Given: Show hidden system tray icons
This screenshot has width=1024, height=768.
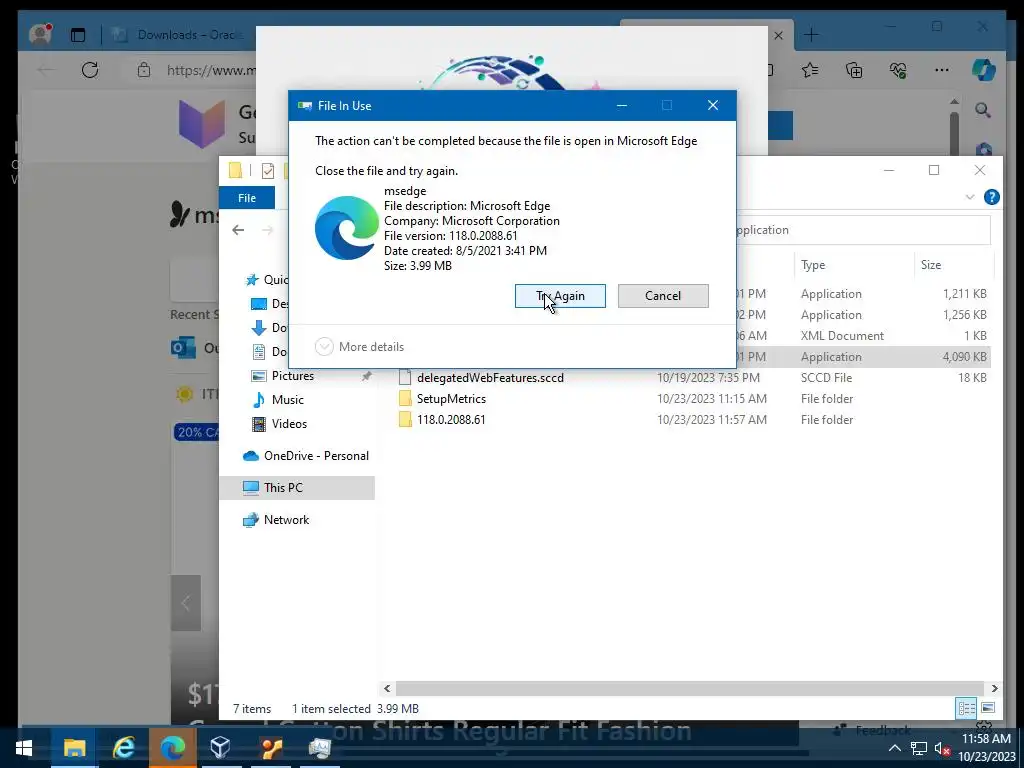Looking at the screenshot, I should (895, 748).
